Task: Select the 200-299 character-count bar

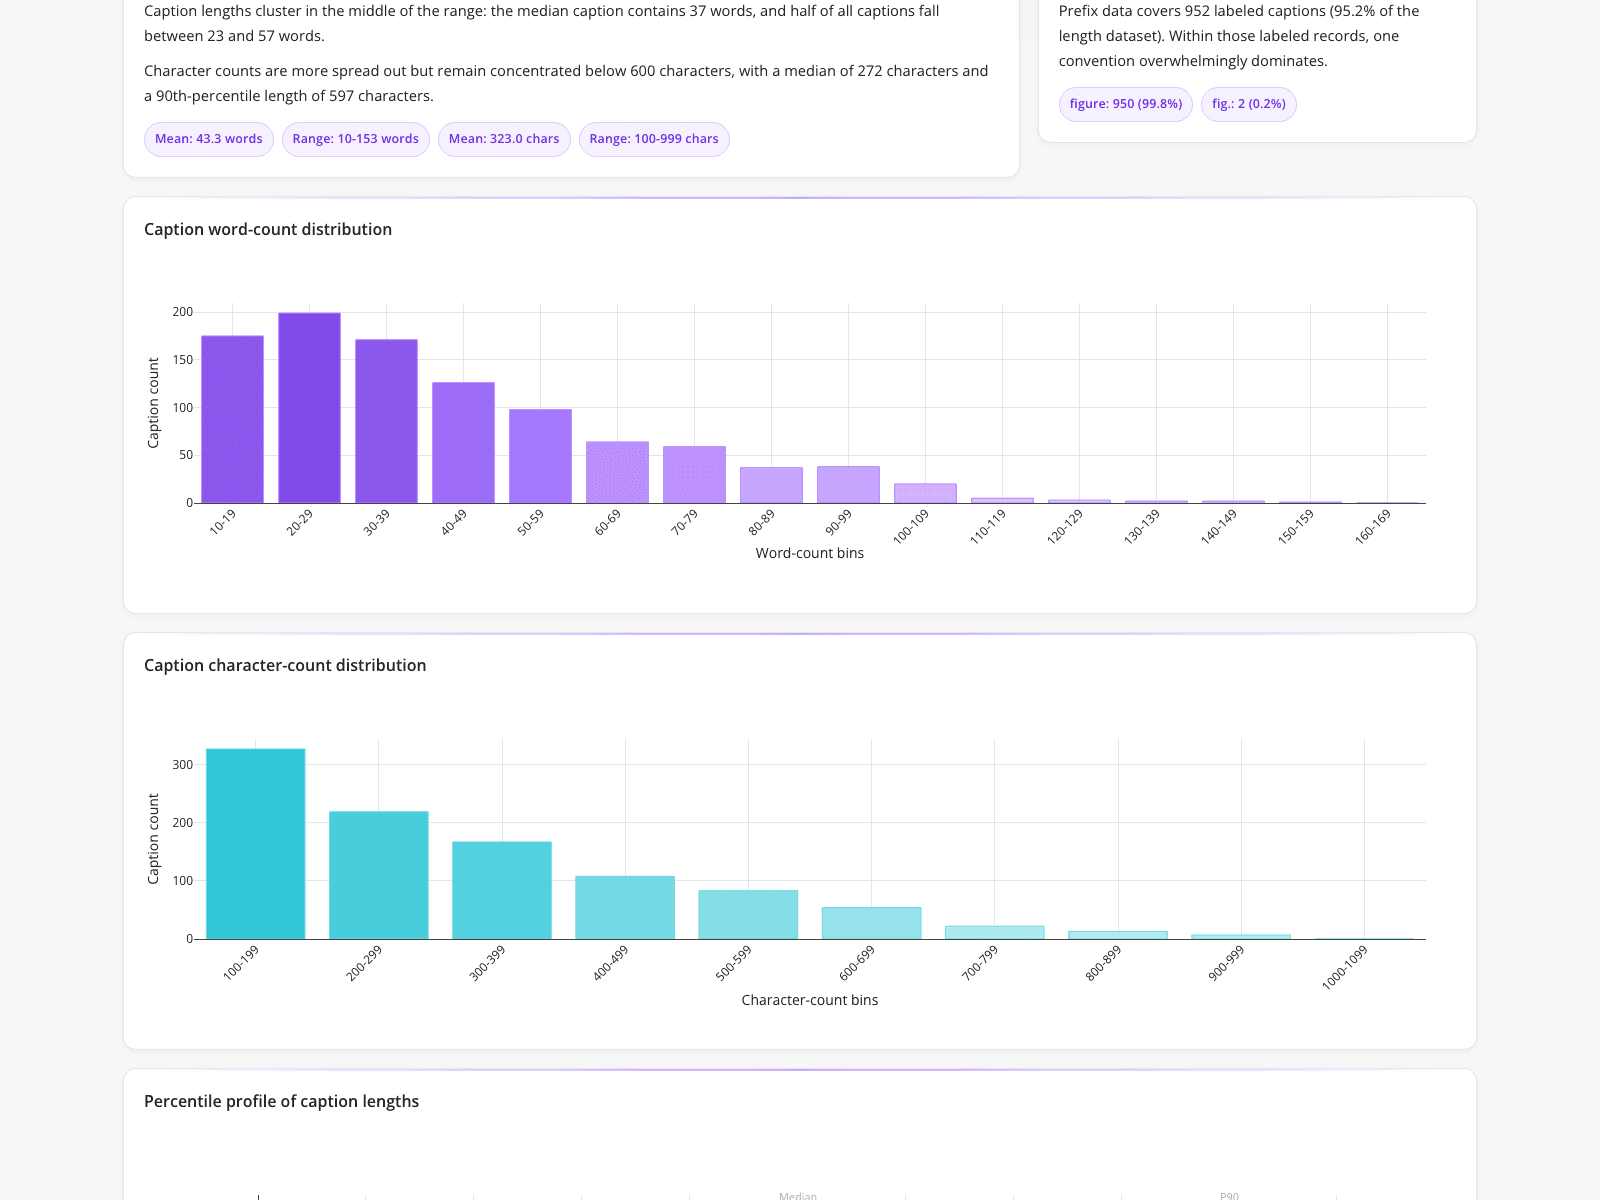Action: [x=379, y=875]
